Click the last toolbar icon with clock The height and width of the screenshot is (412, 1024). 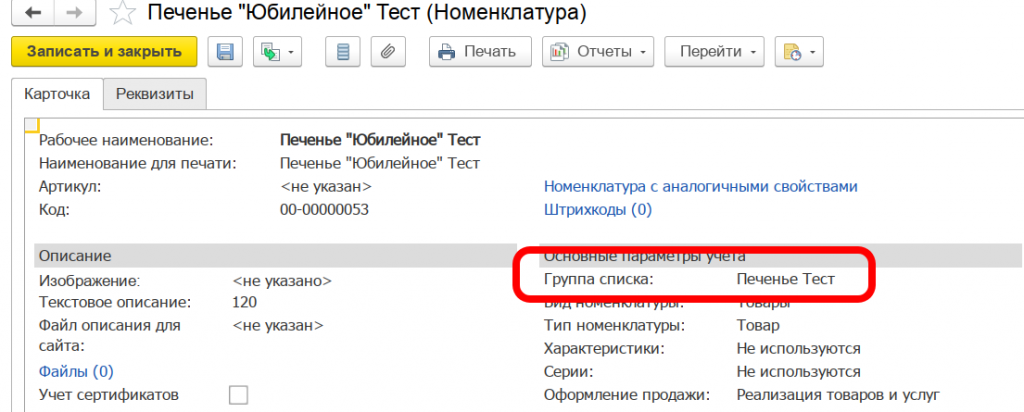point(800,51)
